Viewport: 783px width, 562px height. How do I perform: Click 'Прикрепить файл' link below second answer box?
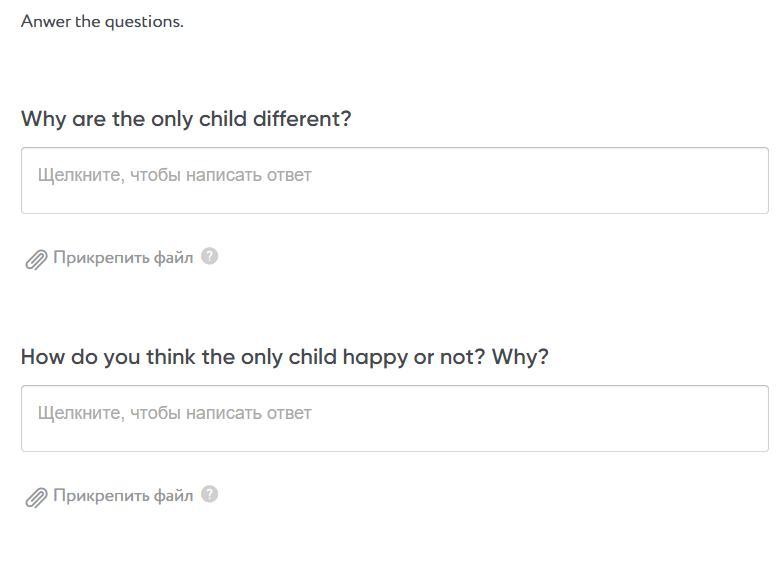[122, 496]
